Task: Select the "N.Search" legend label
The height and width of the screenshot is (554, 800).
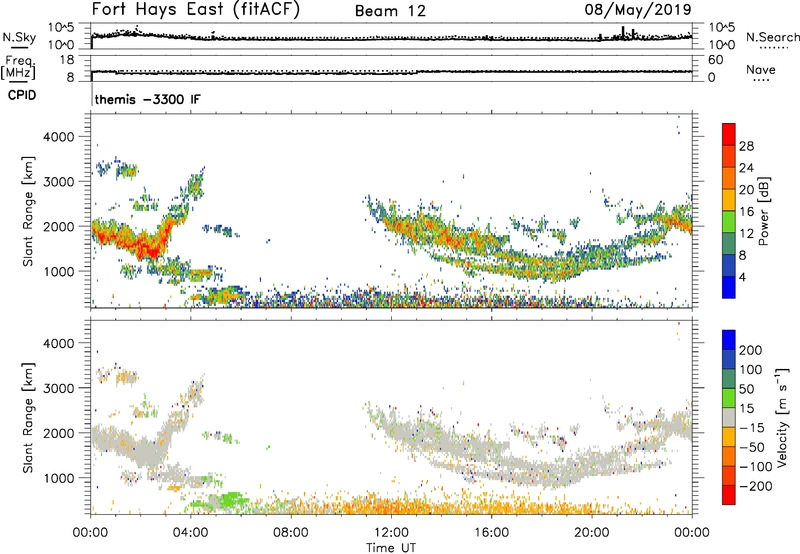Action: tap(772, 37)
